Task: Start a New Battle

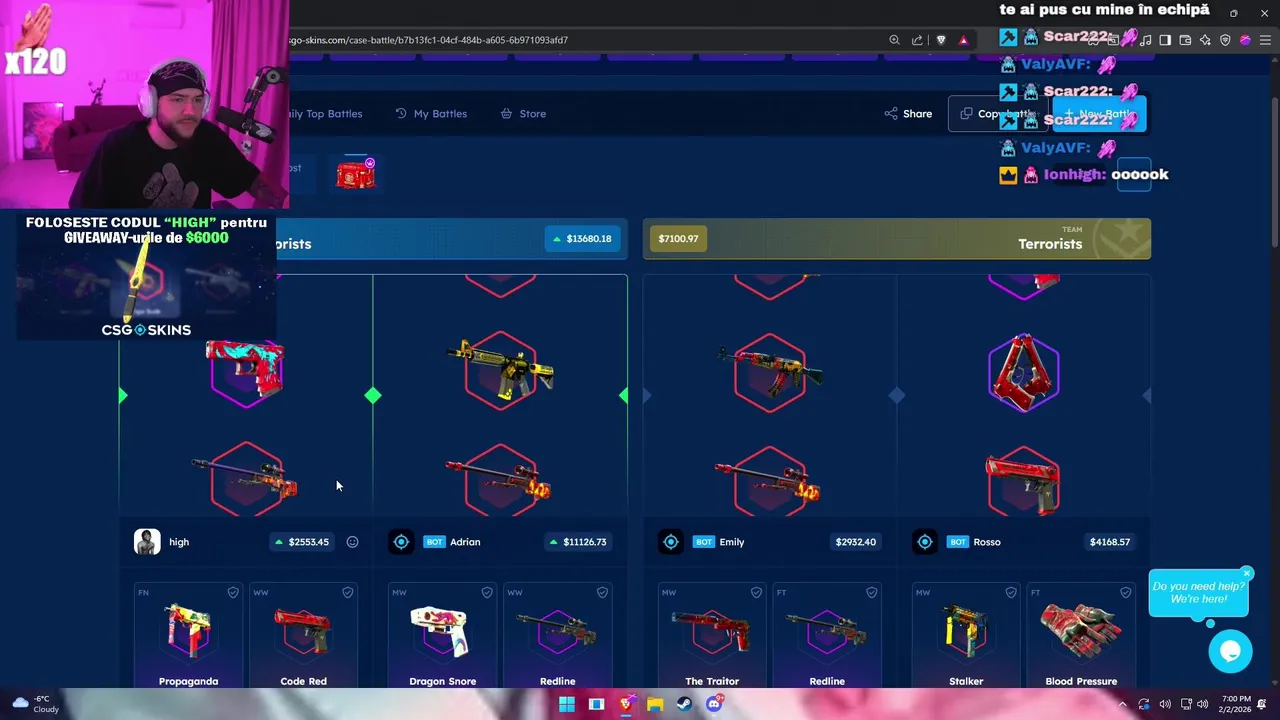Action: coord(1098,114)
